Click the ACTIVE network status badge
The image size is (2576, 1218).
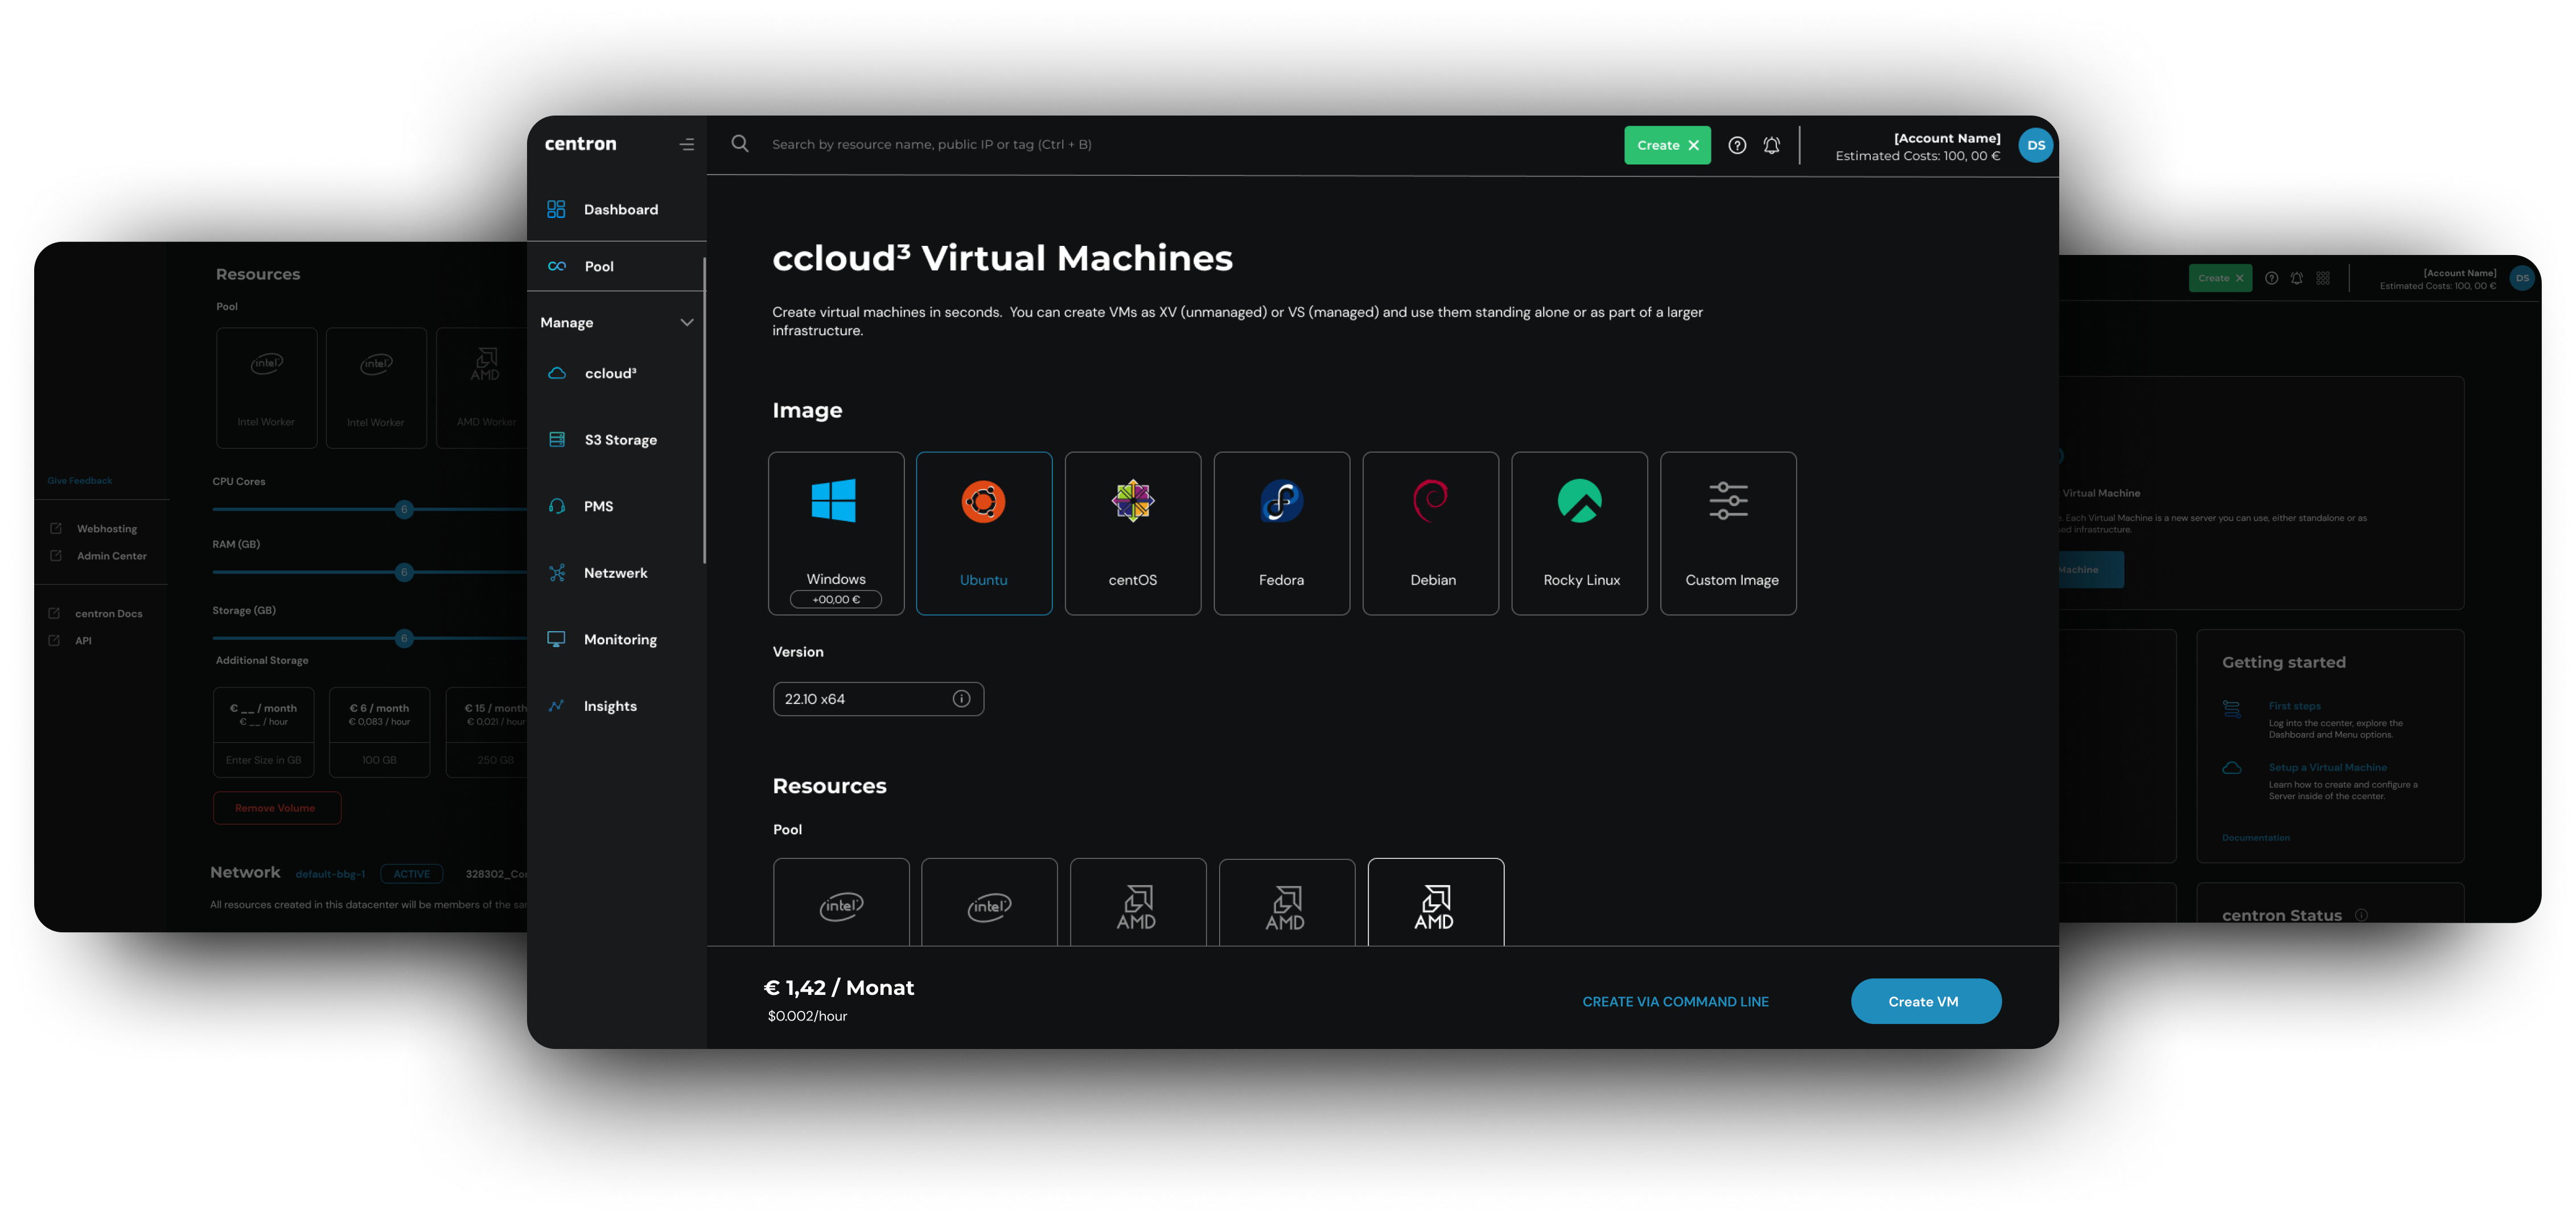(411, 874)
